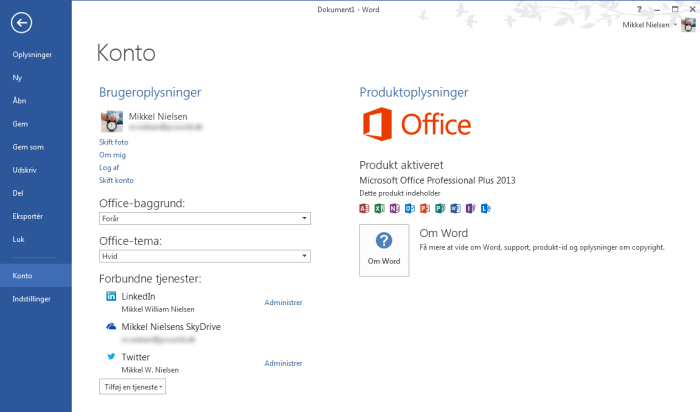The image size is (700, 412).
Task: Click Administrer next to Twitter
Action: (283, 363)
